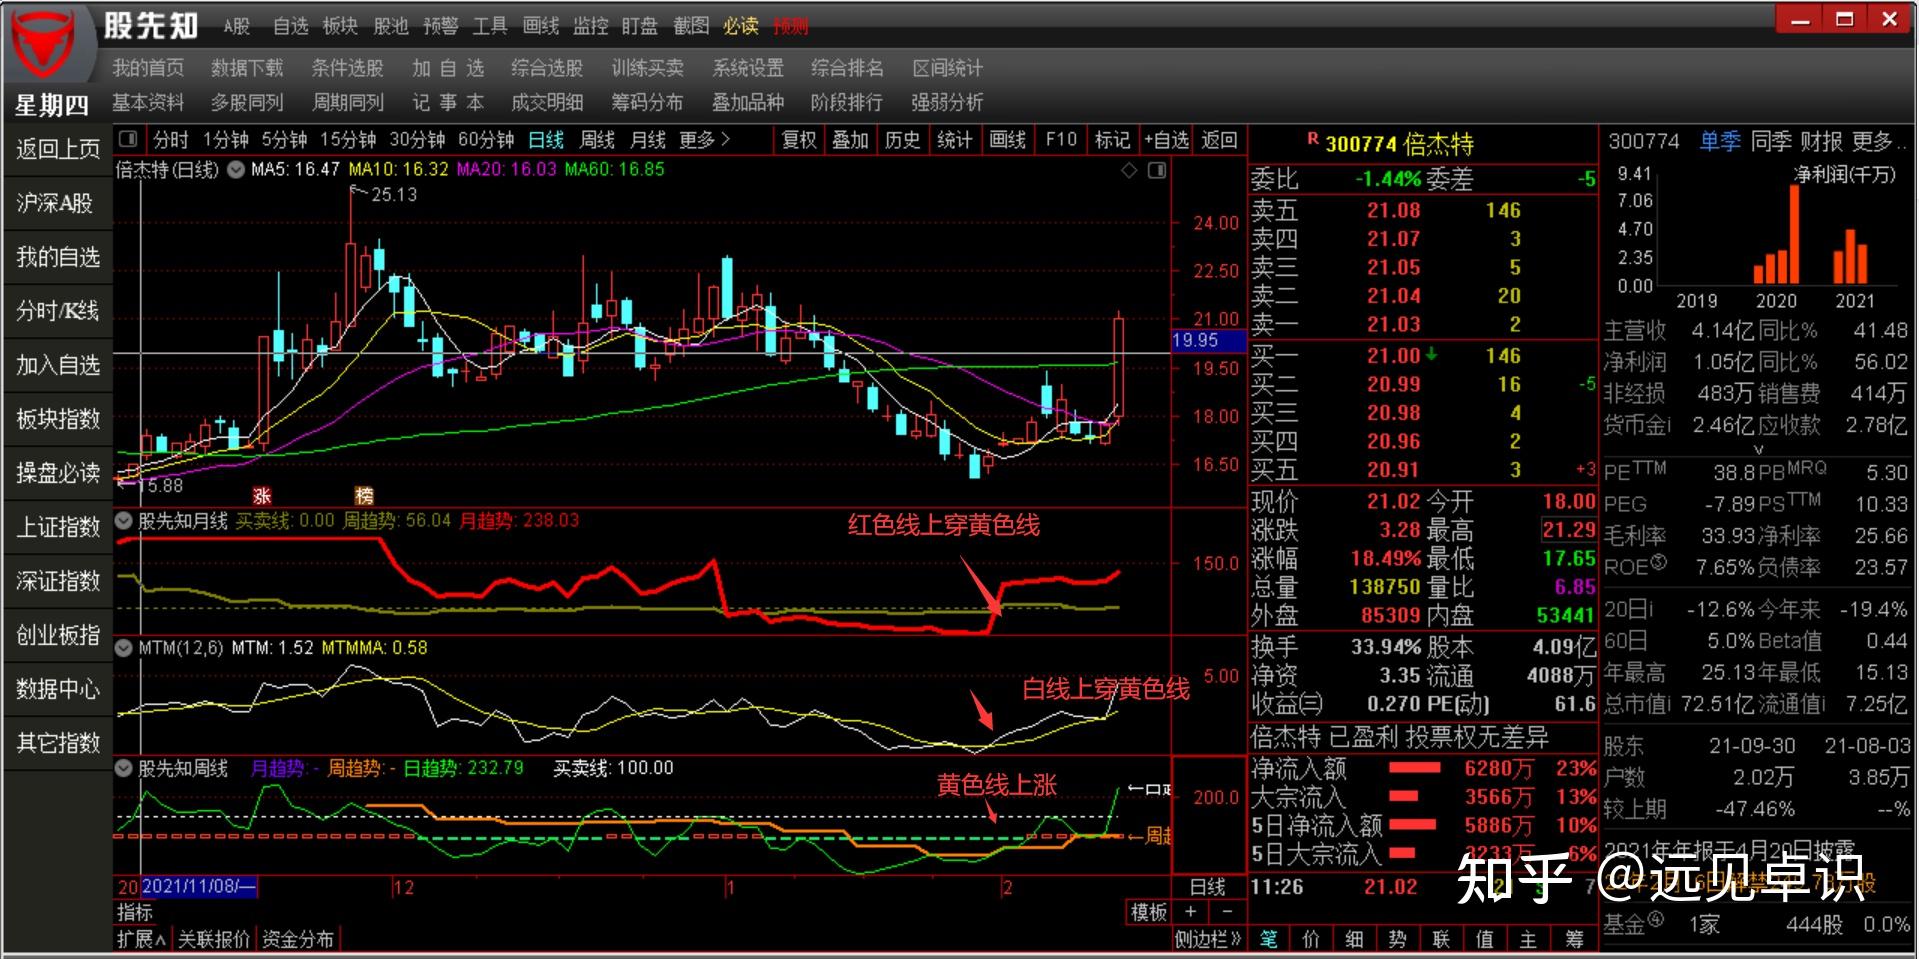Image resolution: width=1919 pixels, height=959 pixels.
Task: Switch to the 分时 period tab
Action: pos(171,140)
